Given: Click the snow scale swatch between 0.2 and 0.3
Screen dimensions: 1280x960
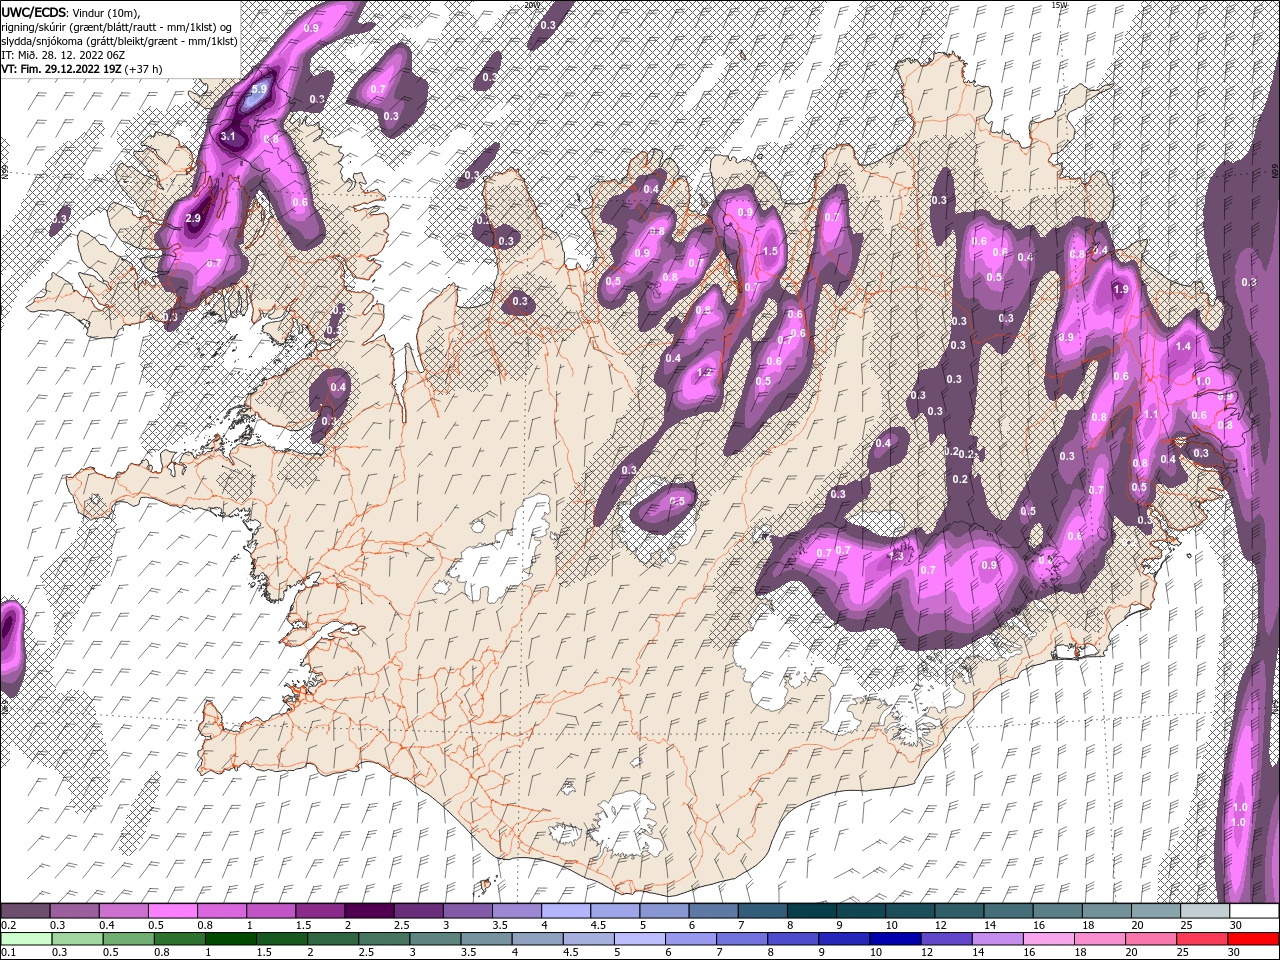Looking at the screenshot, I should point(26,911).
